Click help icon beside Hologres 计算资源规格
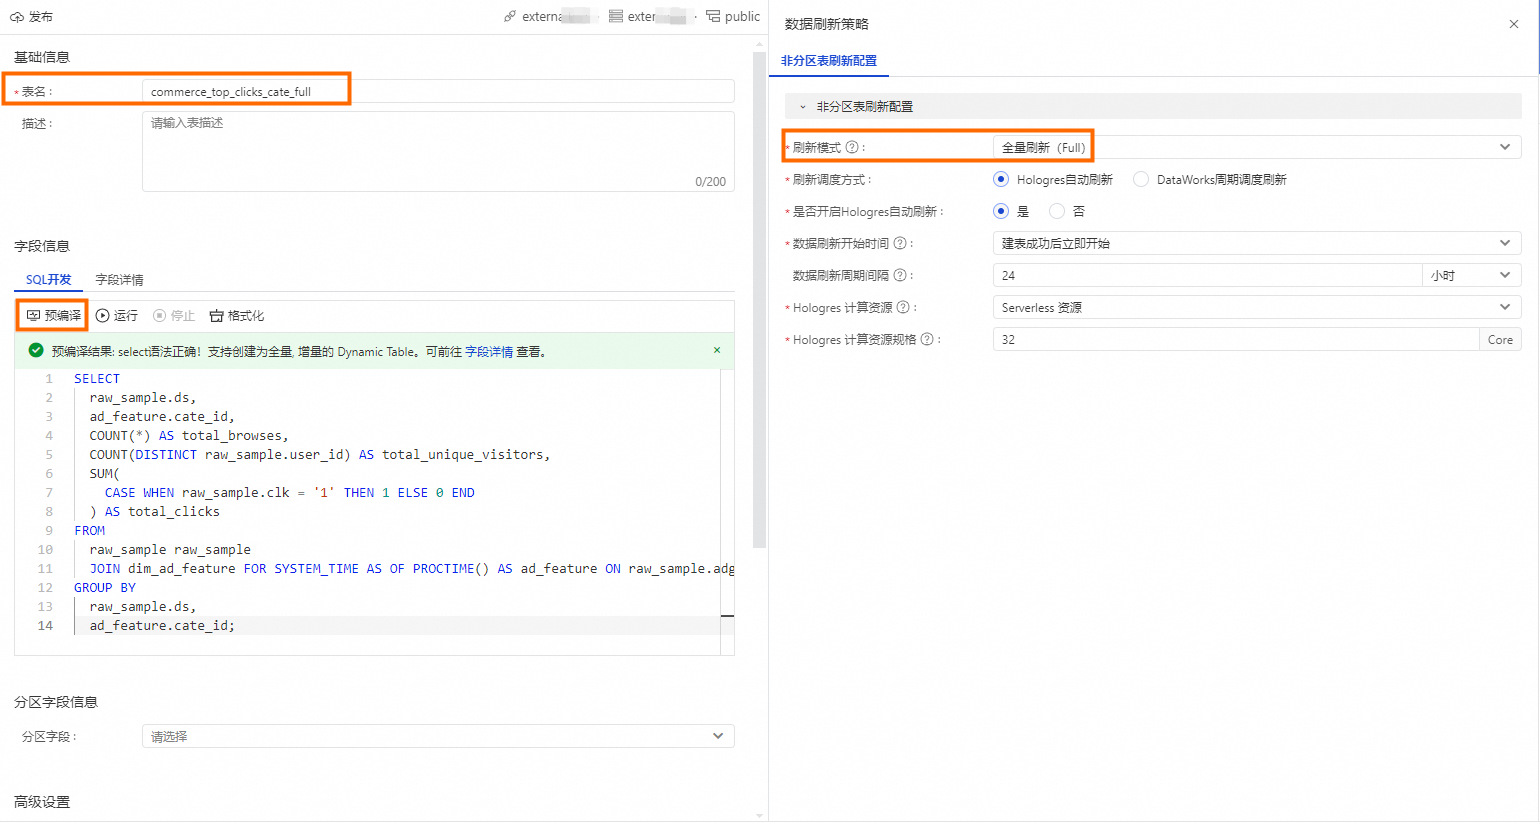 pos(927,339)
